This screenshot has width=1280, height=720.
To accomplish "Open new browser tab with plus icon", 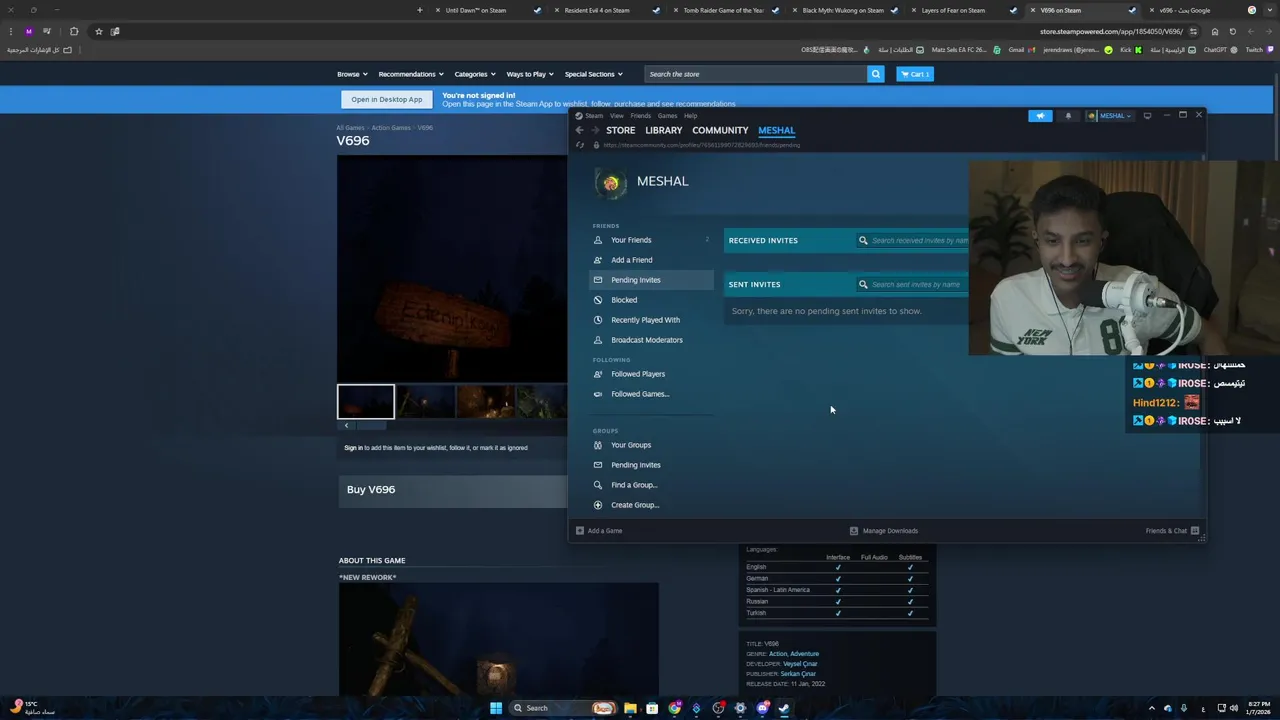I will pos(420,10).
